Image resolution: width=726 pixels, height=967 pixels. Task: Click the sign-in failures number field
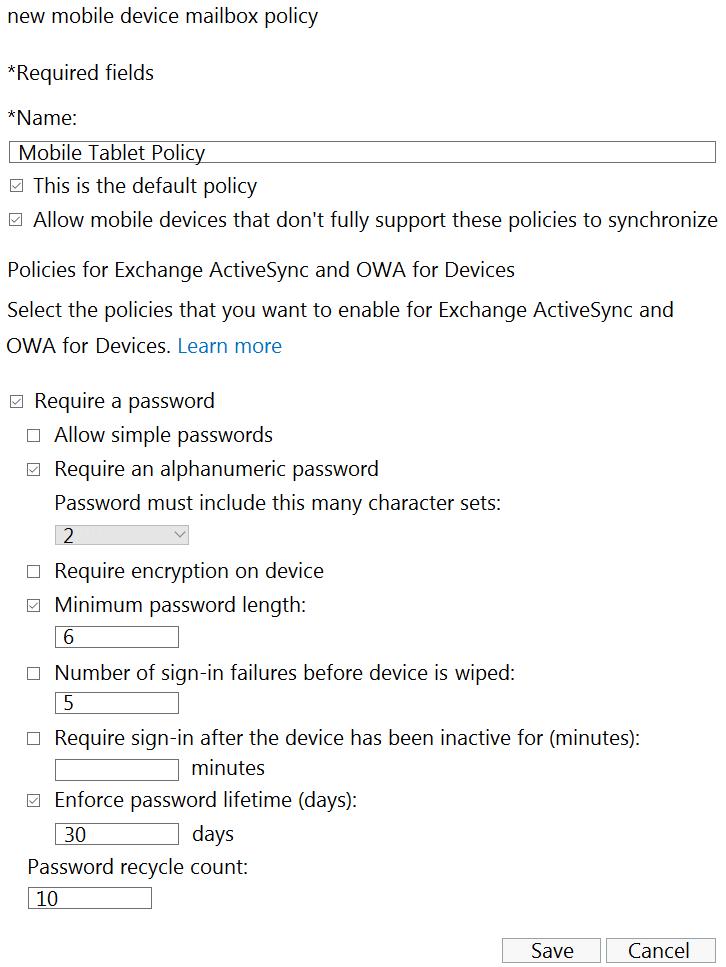tap(117, 703)
